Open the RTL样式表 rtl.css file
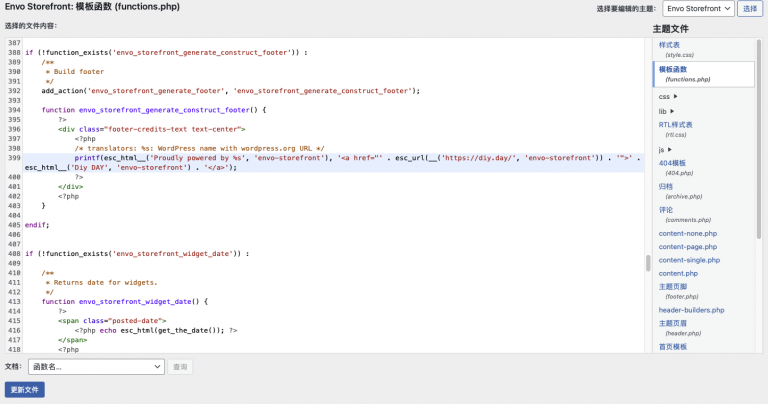This screenshot has width=768, height=404. pos(675,125)
